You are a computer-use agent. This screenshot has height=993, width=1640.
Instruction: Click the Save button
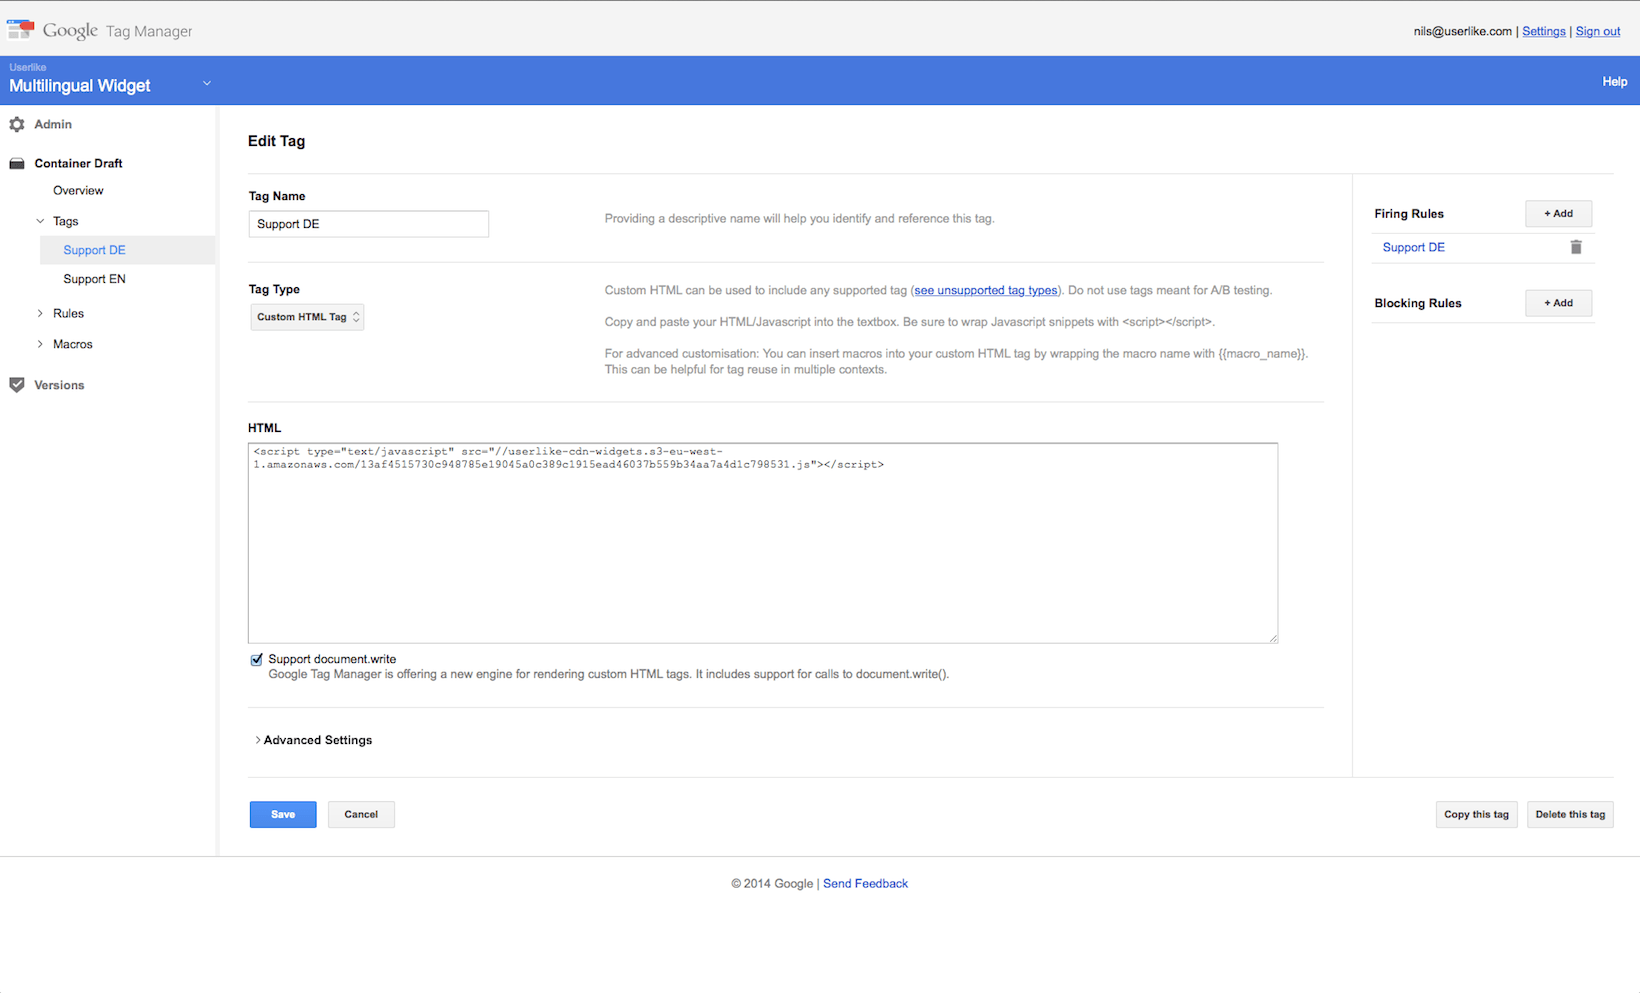[x=283, y=814]
